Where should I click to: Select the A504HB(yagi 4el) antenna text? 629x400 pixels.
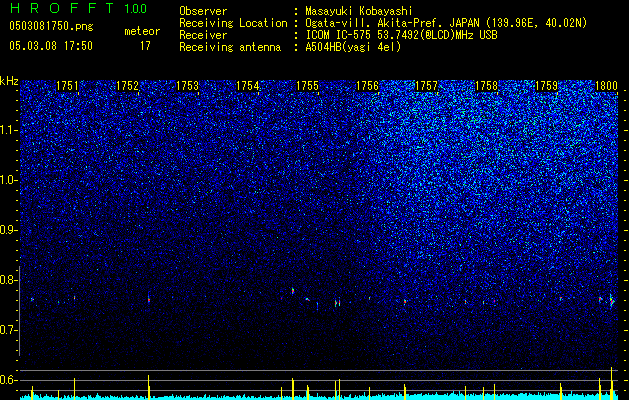tap(353, 47)
